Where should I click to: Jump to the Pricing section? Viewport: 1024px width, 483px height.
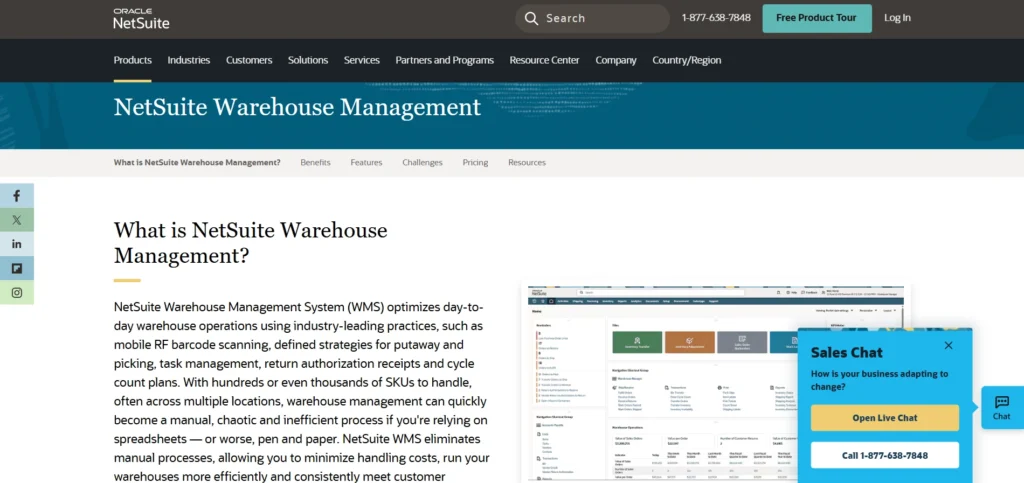(x=475, y=163)
